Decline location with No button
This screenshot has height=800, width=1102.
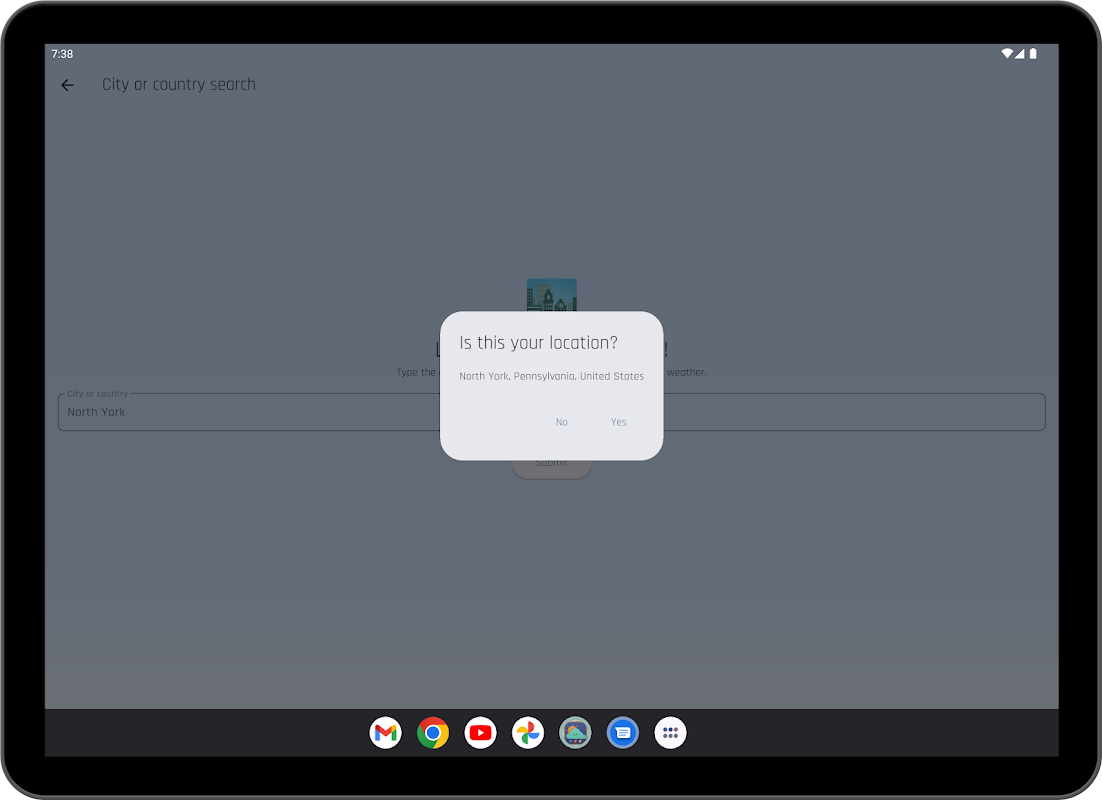(x=562, y=422)
